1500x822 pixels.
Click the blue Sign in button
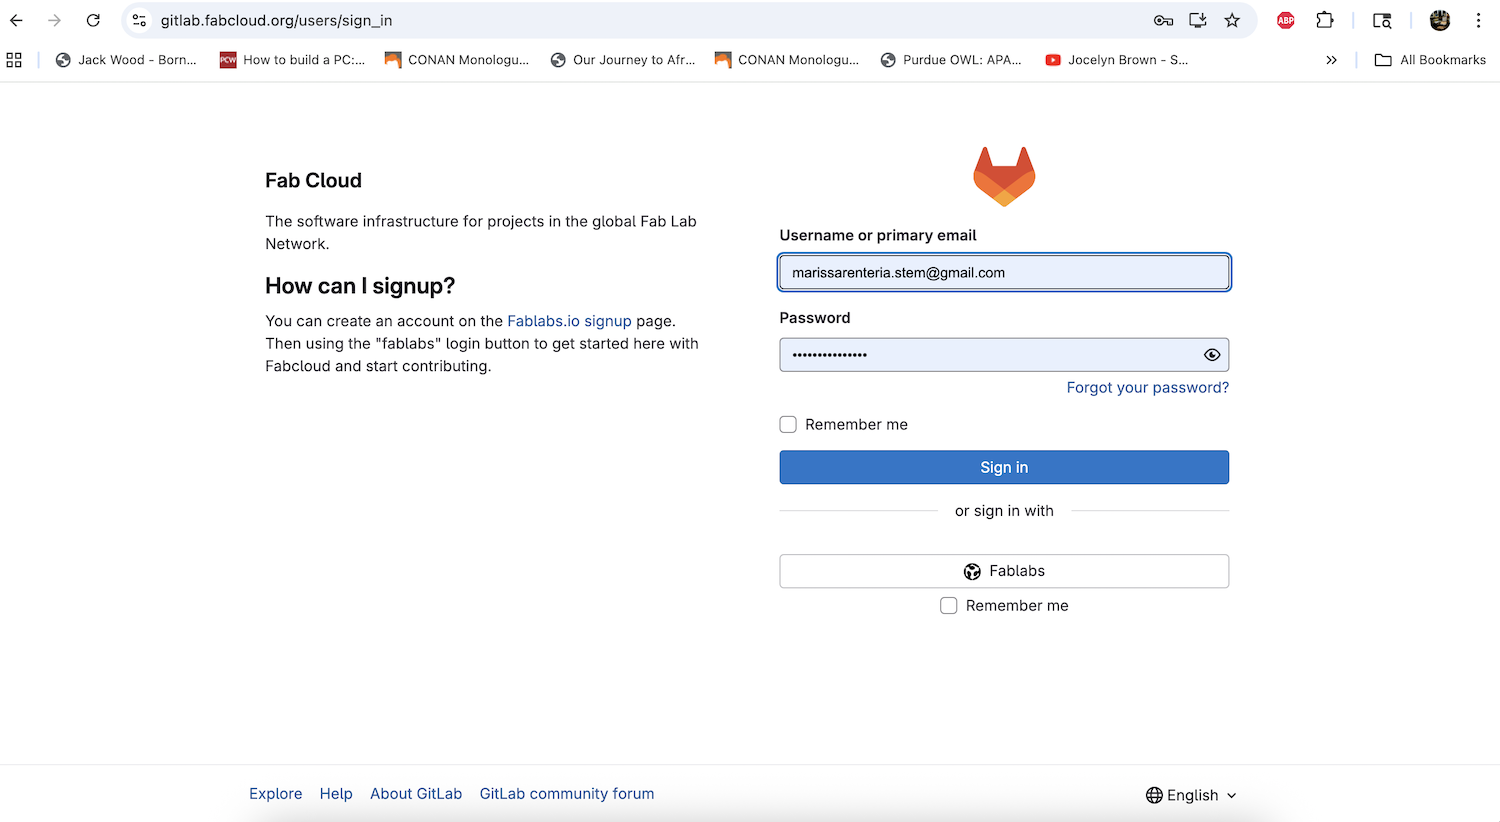pyautogui.click(x=1004, y=467)
